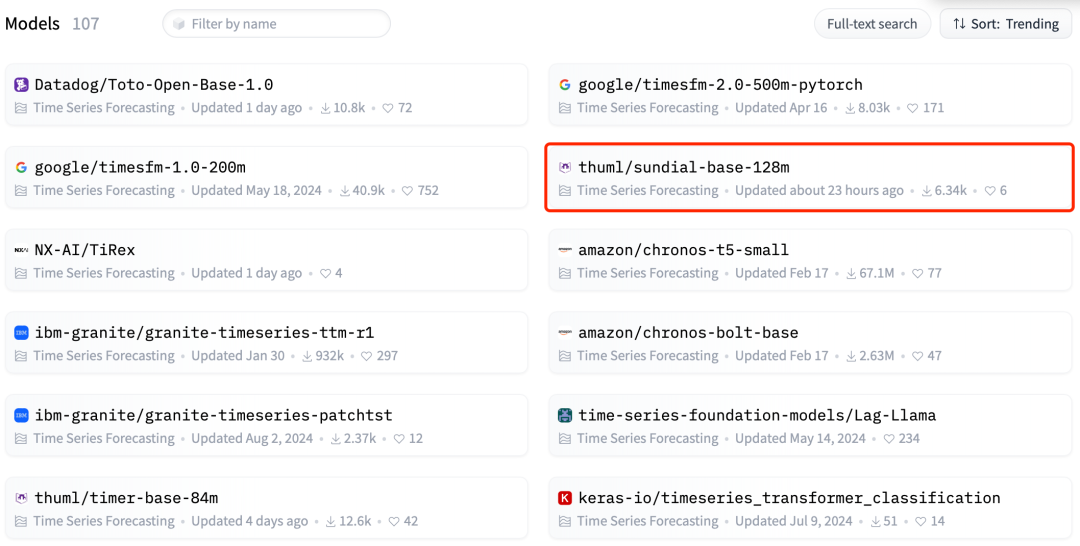Open google/timesfm-2.0-500m-pytorch model
The width and height of the screenshot is (1080, 546).
tap(810, 95)
